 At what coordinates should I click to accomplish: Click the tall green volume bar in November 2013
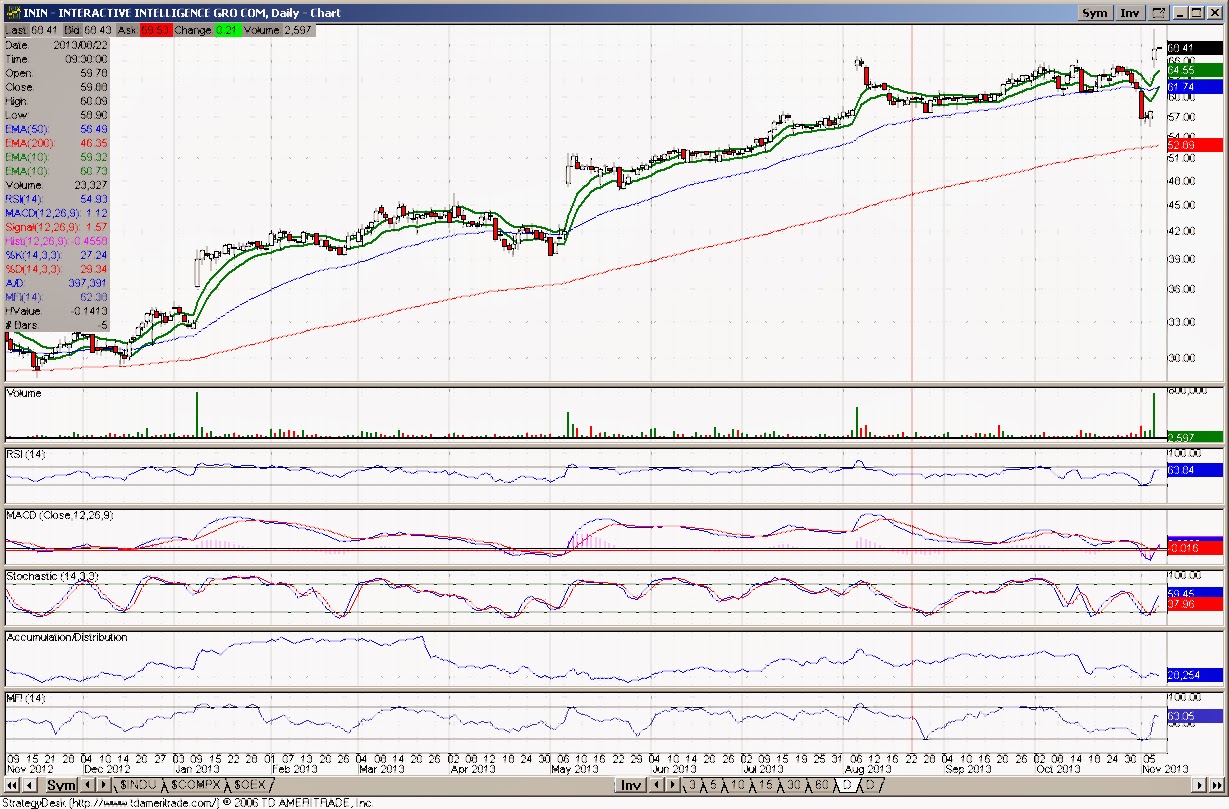[x=1153, y=416]
